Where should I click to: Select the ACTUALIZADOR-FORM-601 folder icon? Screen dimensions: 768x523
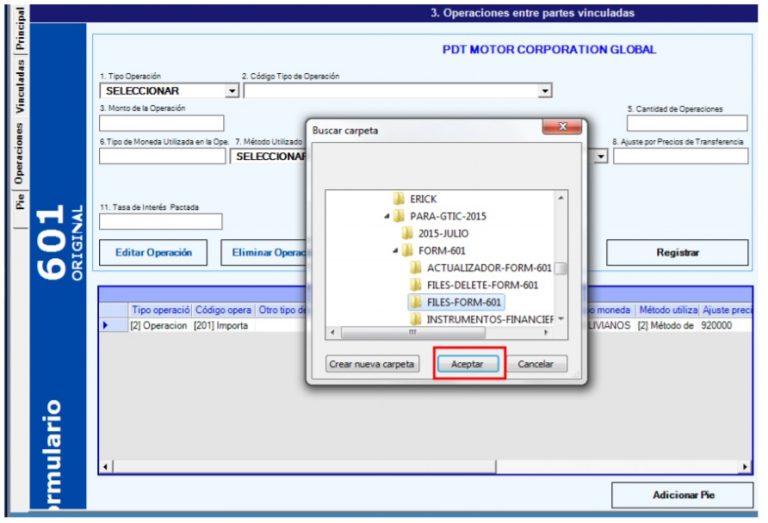point(415,267)
